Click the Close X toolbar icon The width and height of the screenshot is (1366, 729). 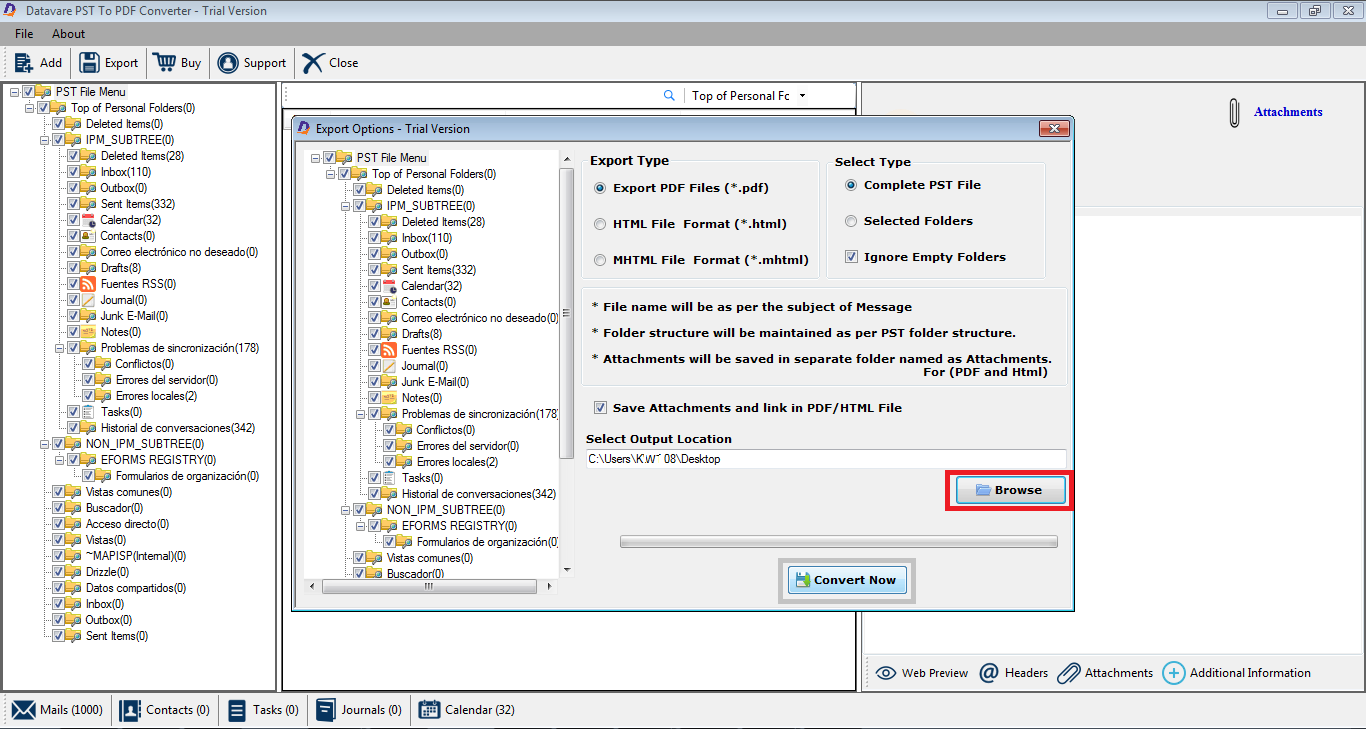pyautogui.click(x=313, y=62)
